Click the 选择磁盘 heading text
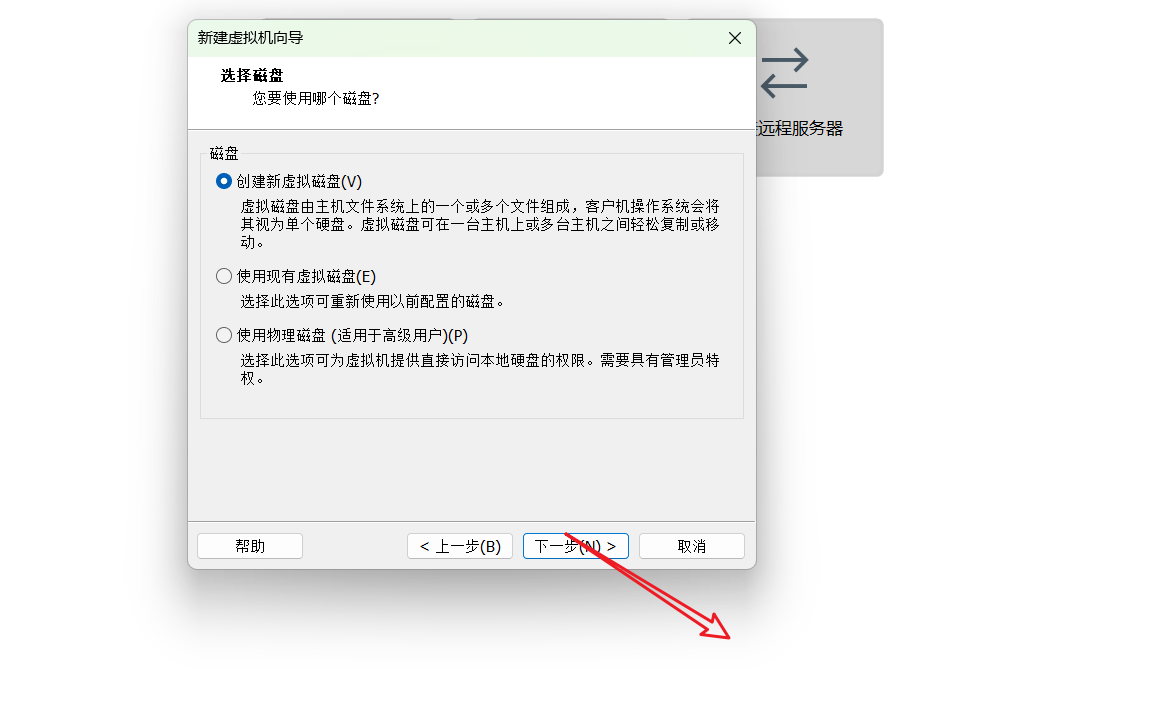The width and height of the screenshot is (1168, 724). click(x=252, y=75)
